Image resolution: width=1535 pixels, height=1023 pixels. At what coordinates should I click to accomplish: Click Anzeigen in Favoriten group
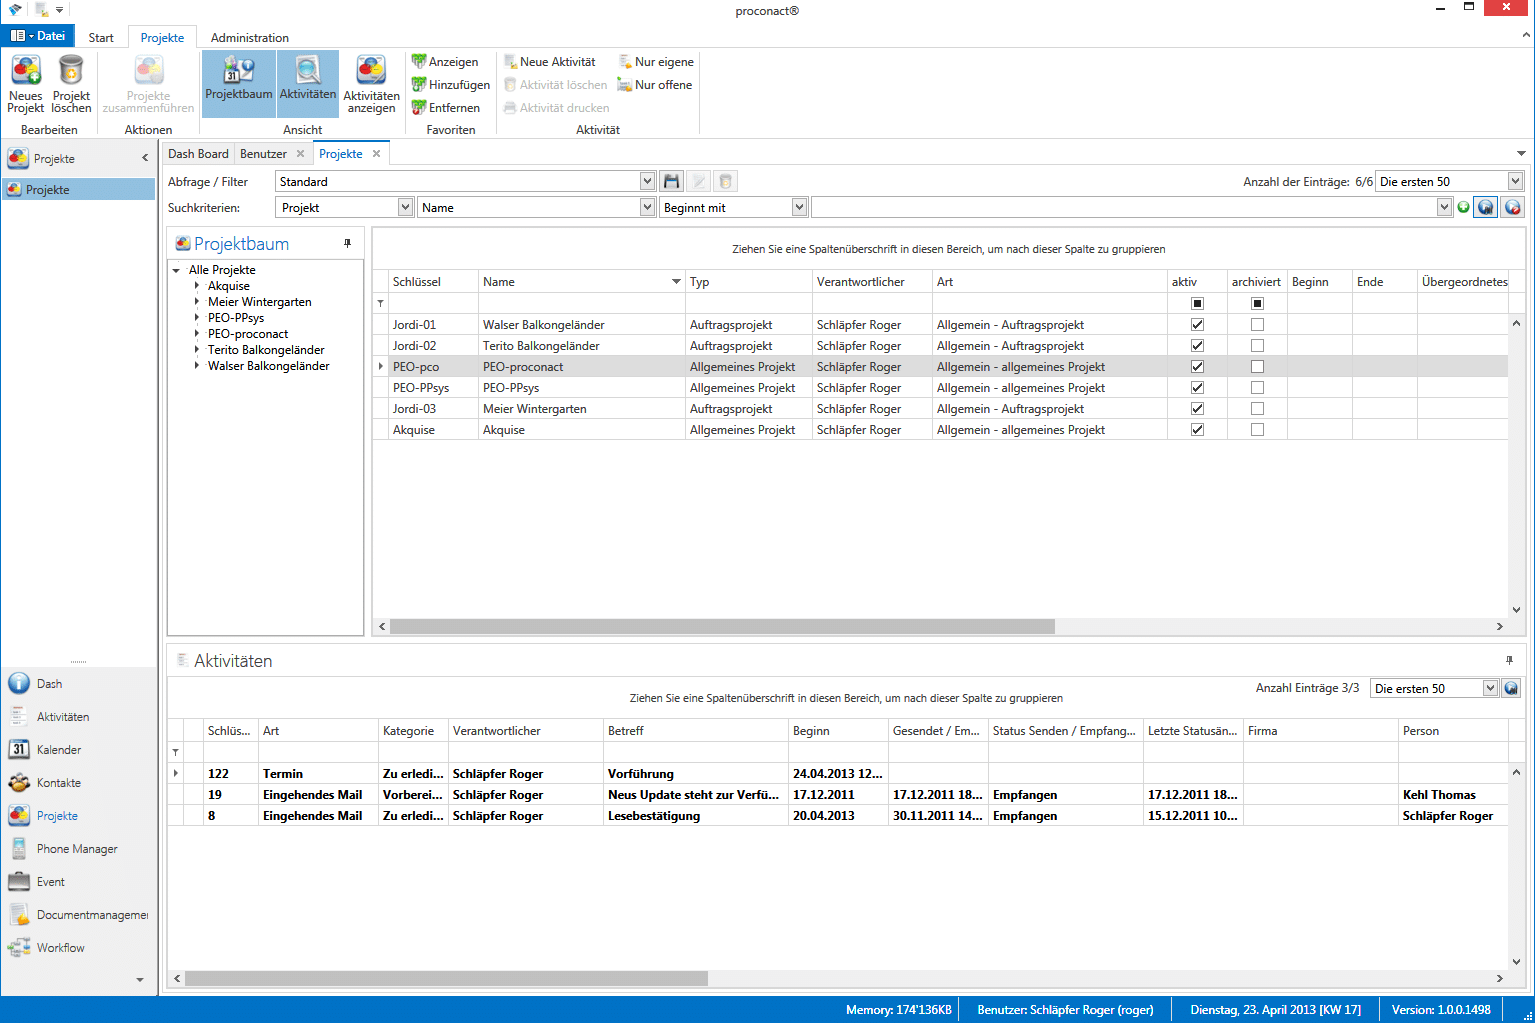pyautogui.click(x=445, y=62)
